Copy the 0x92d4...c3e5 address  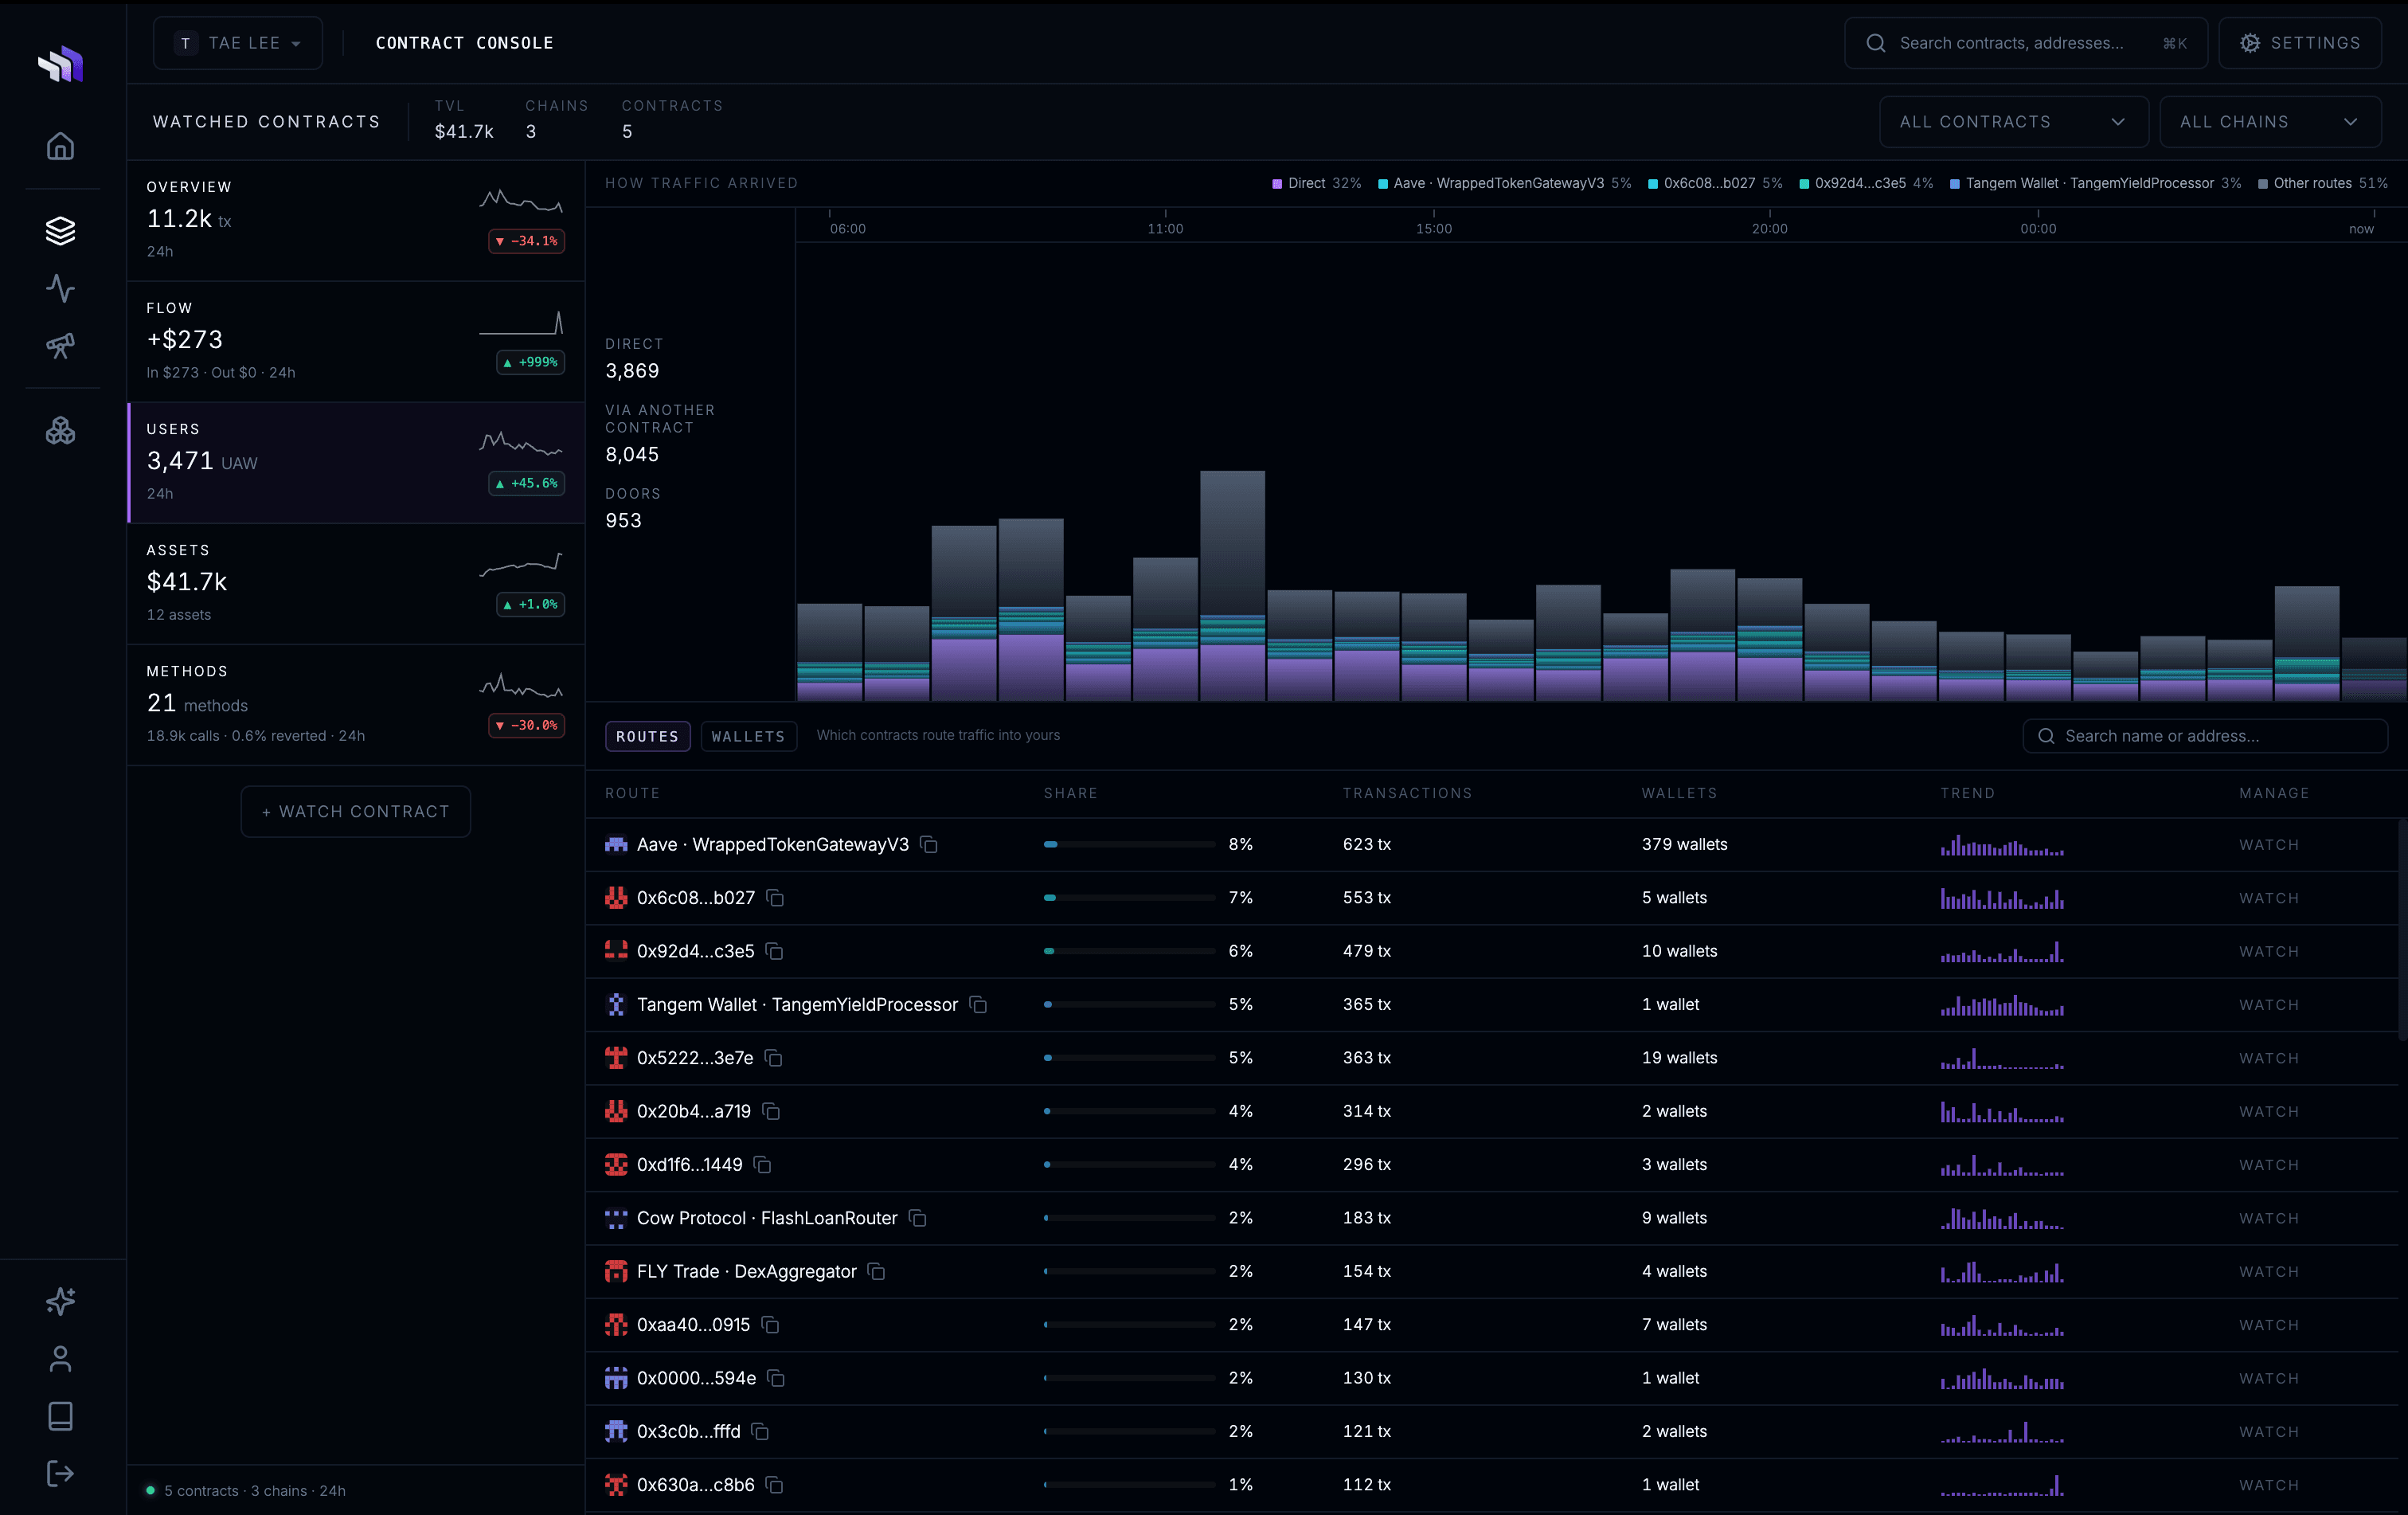coord(774,951)
